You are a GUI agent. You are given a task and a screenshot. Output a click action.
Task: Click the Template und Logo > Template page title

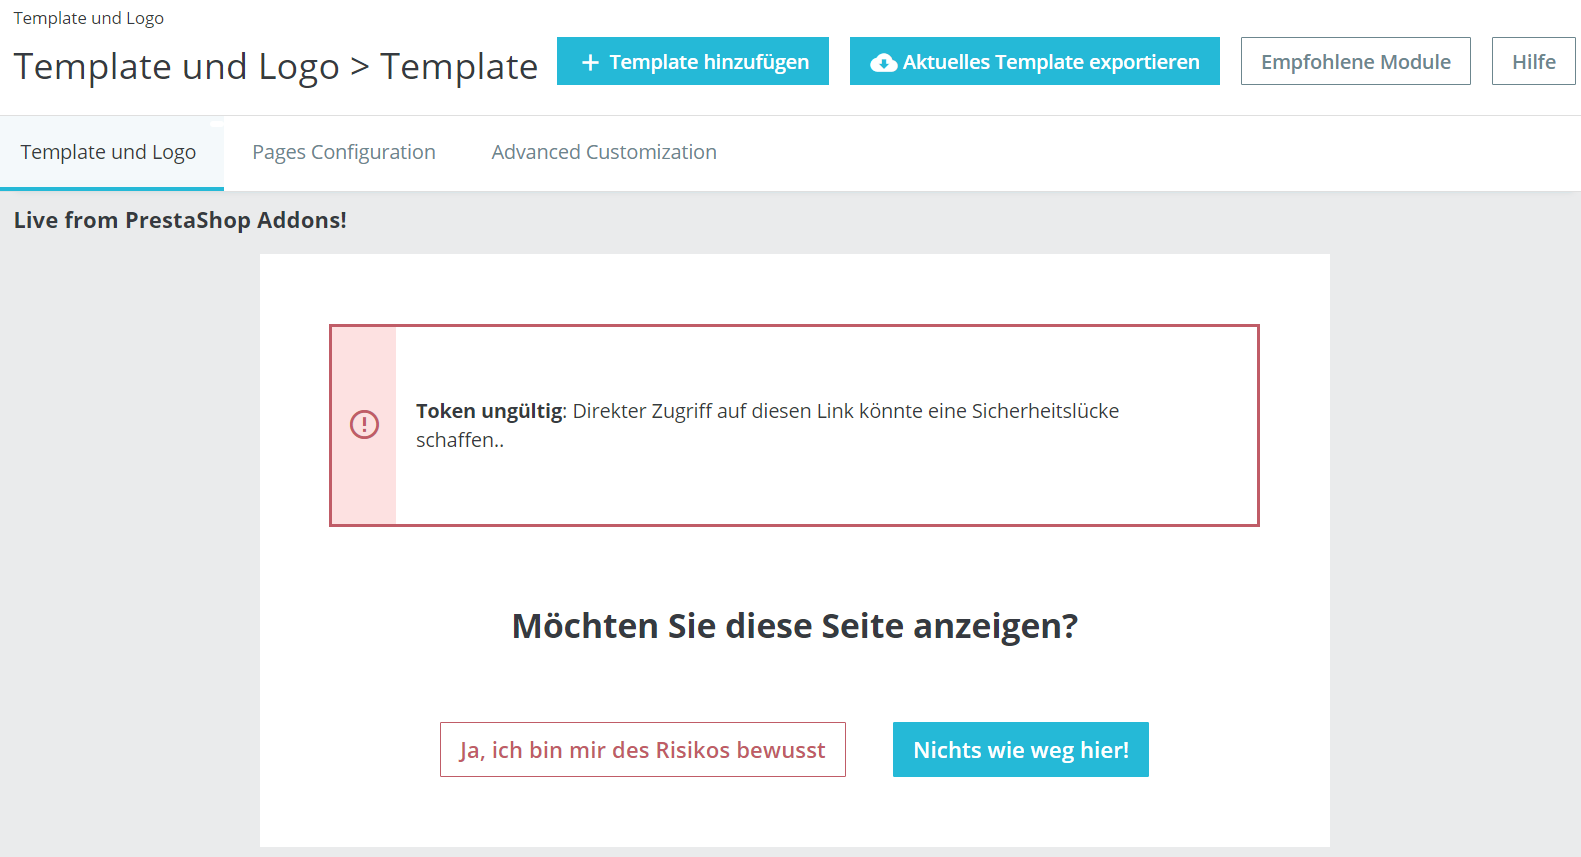pos(276,66)
